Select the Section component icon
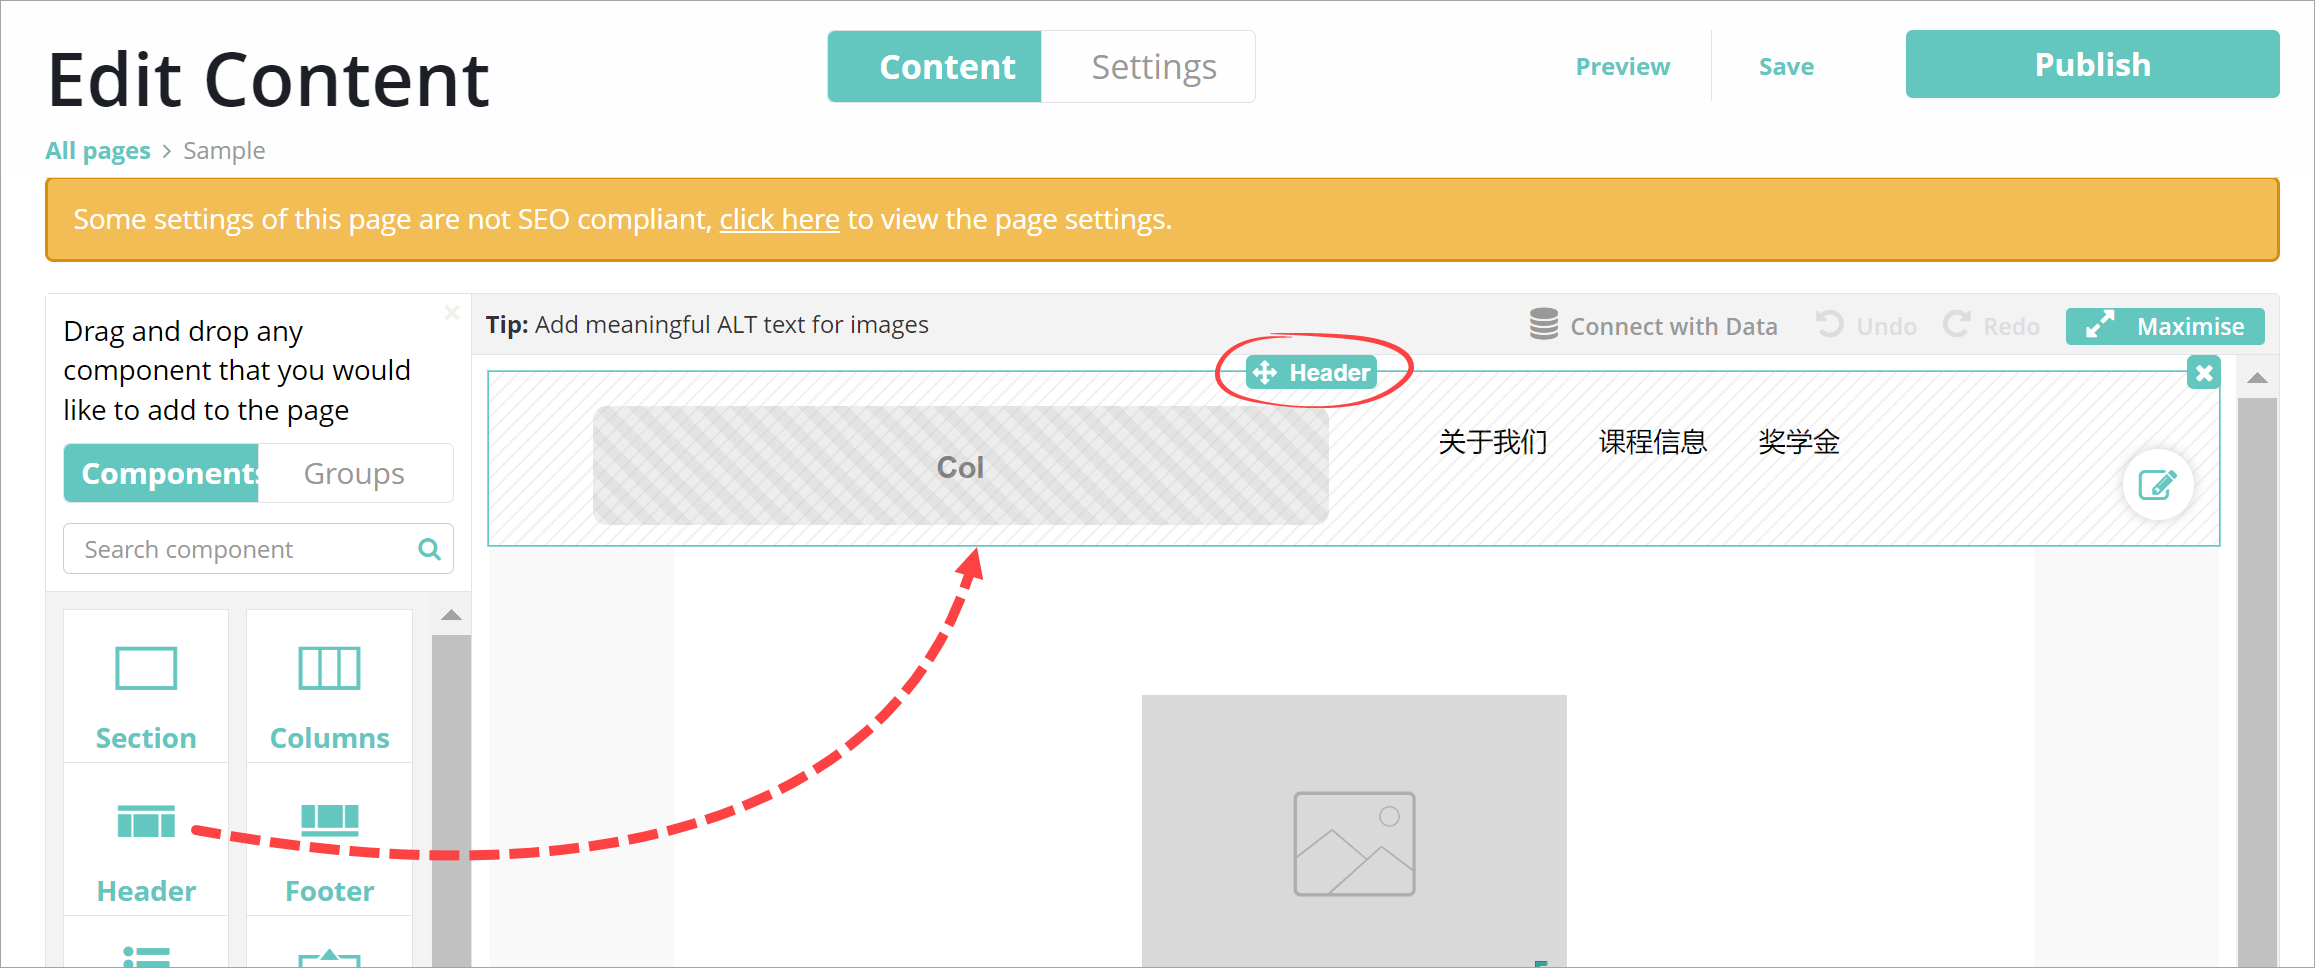 coord(146,668)
